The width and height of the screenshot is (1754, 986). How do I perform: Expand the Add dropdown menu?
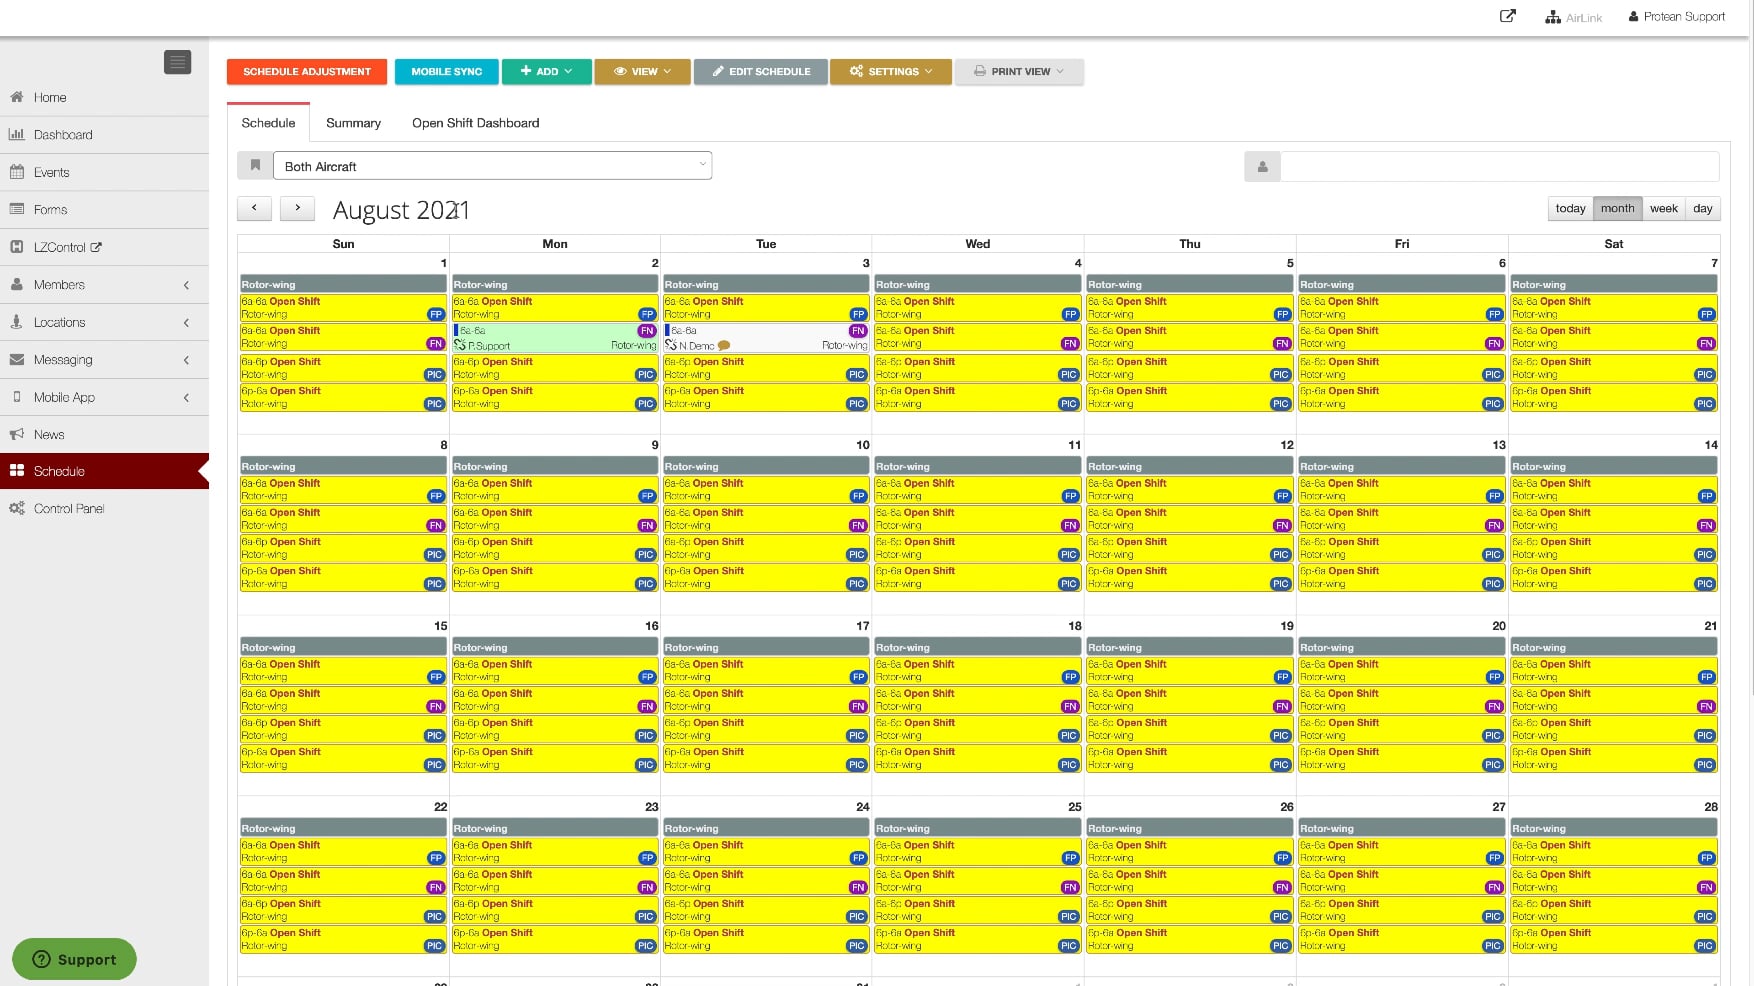point(546,71)
